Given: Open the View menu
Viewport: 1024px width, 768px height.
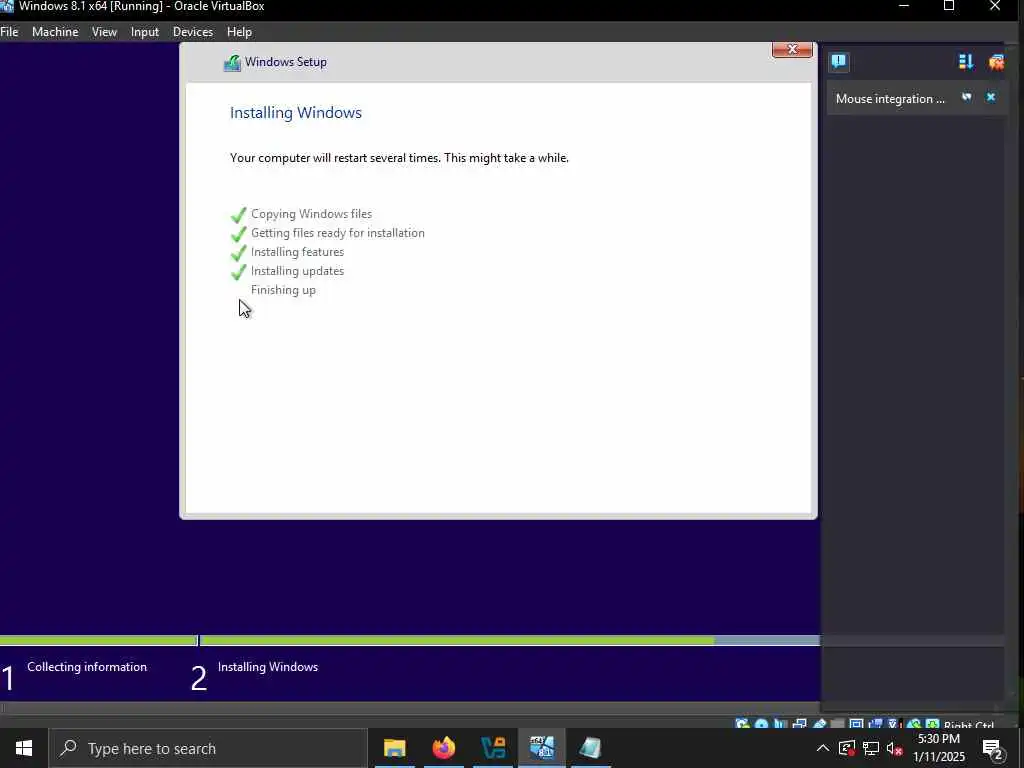Looking at the screenshot, I should click(104, 31).
